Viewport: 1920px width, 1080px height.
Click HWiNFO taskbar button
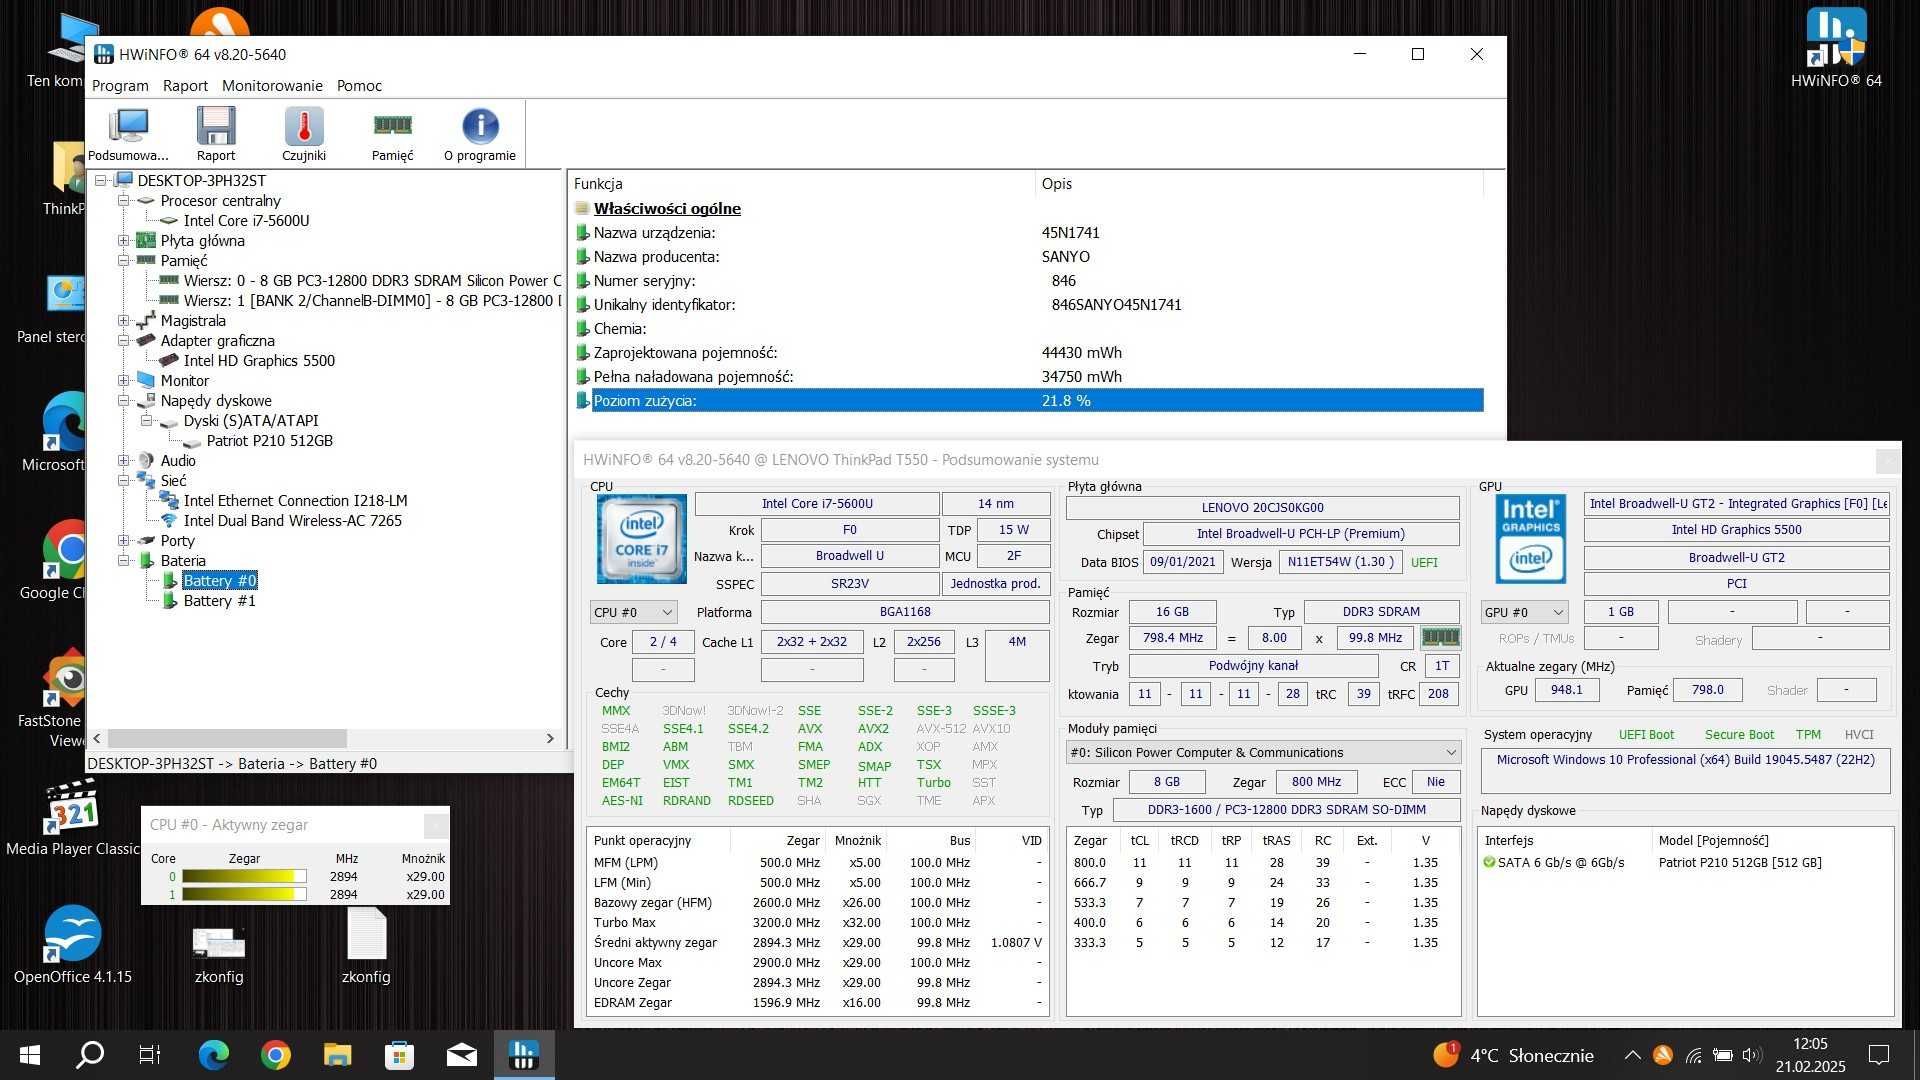click(523, 1055)
